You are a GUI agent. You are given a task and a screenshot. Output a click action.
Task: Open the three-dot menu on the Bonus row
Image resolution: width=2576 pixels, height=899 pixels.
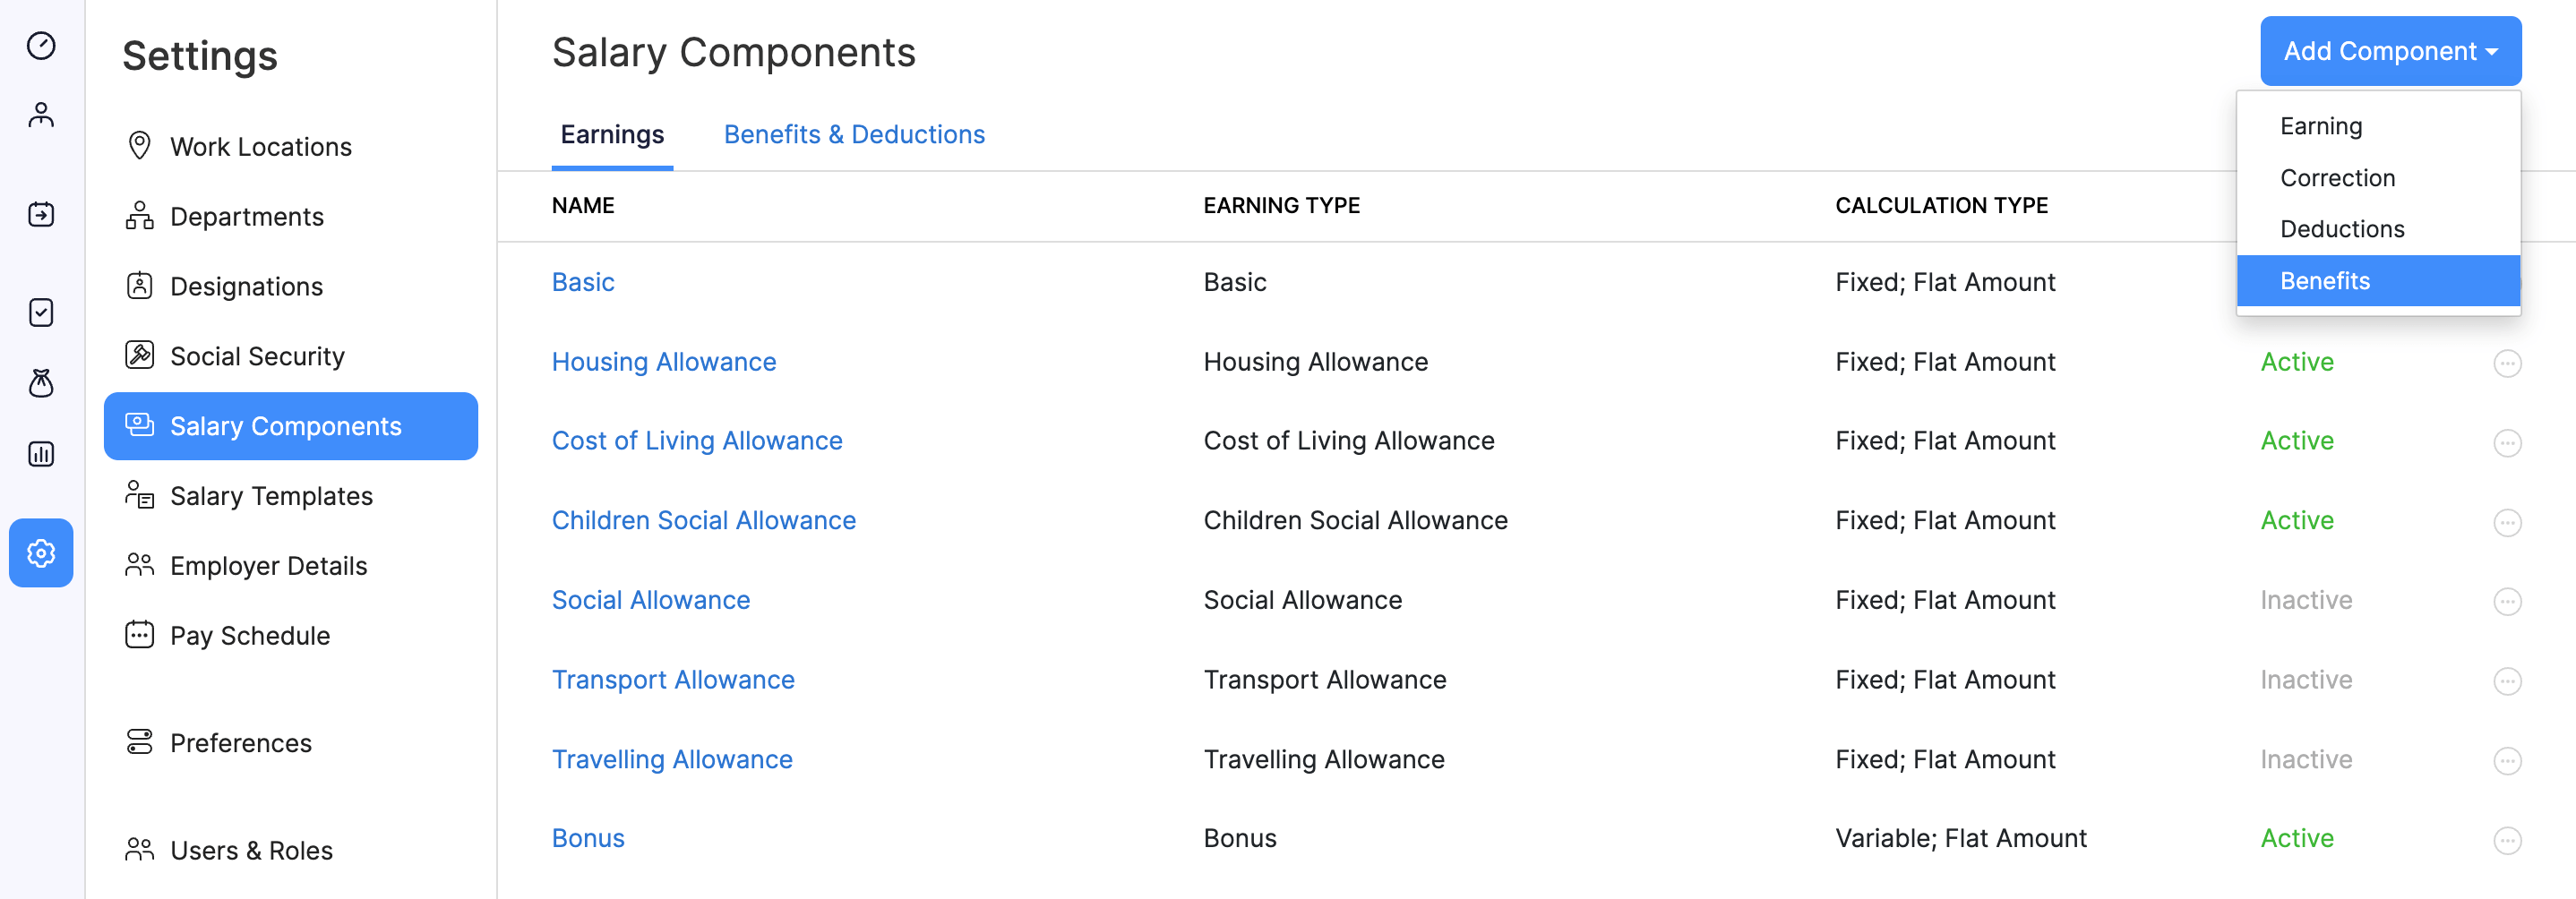tap(2508, 840)
